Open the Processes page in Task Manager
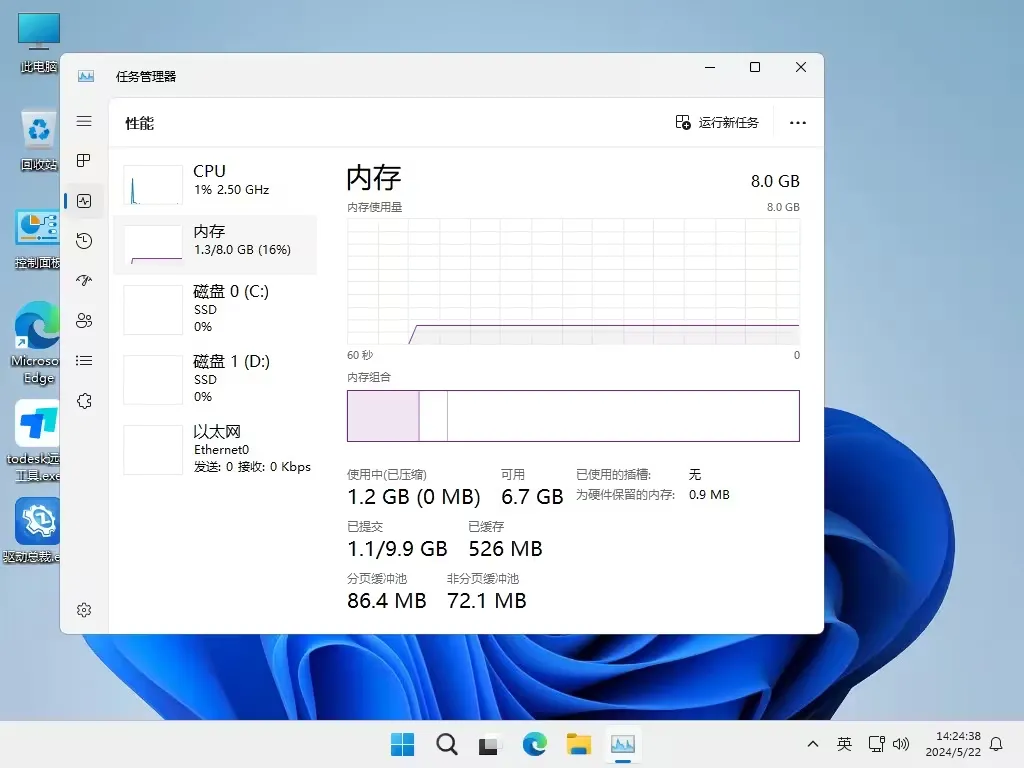Viewport: 1024px width, 768px height. pos(84,160)
